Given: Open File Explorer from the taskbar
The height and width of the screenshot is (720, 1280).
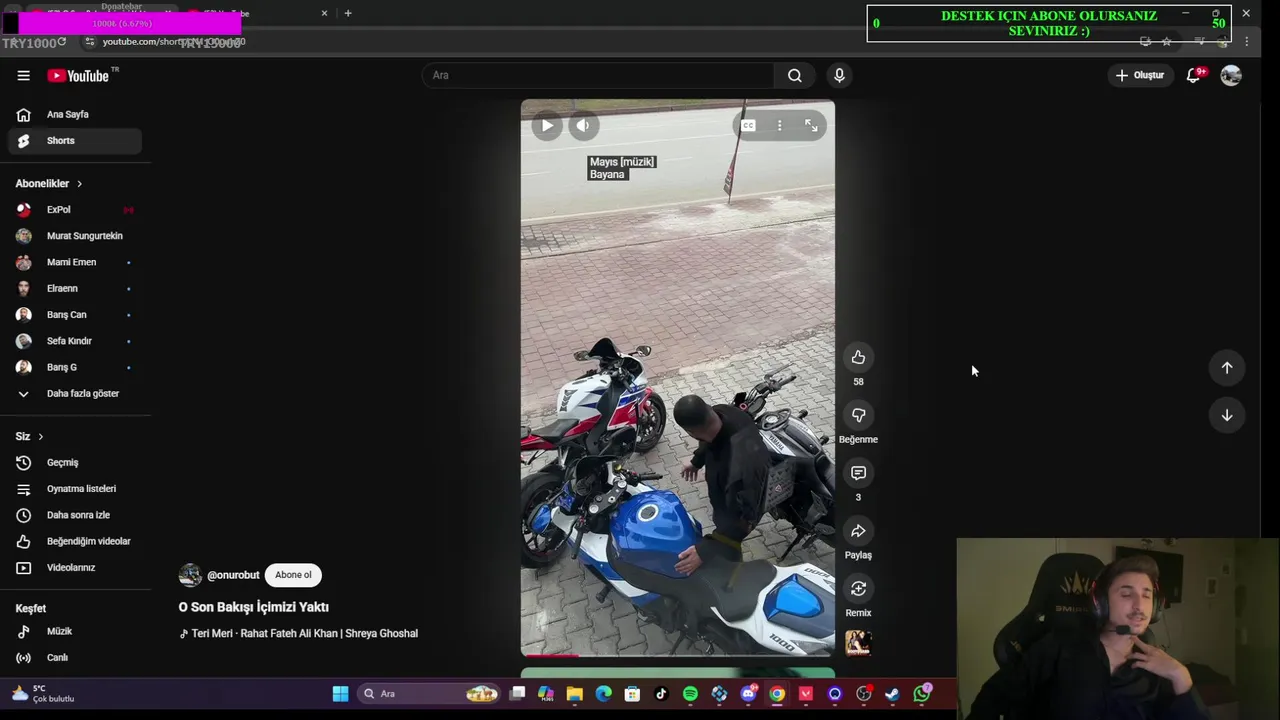Looking at the screenshot, I should tap(575, 693).
